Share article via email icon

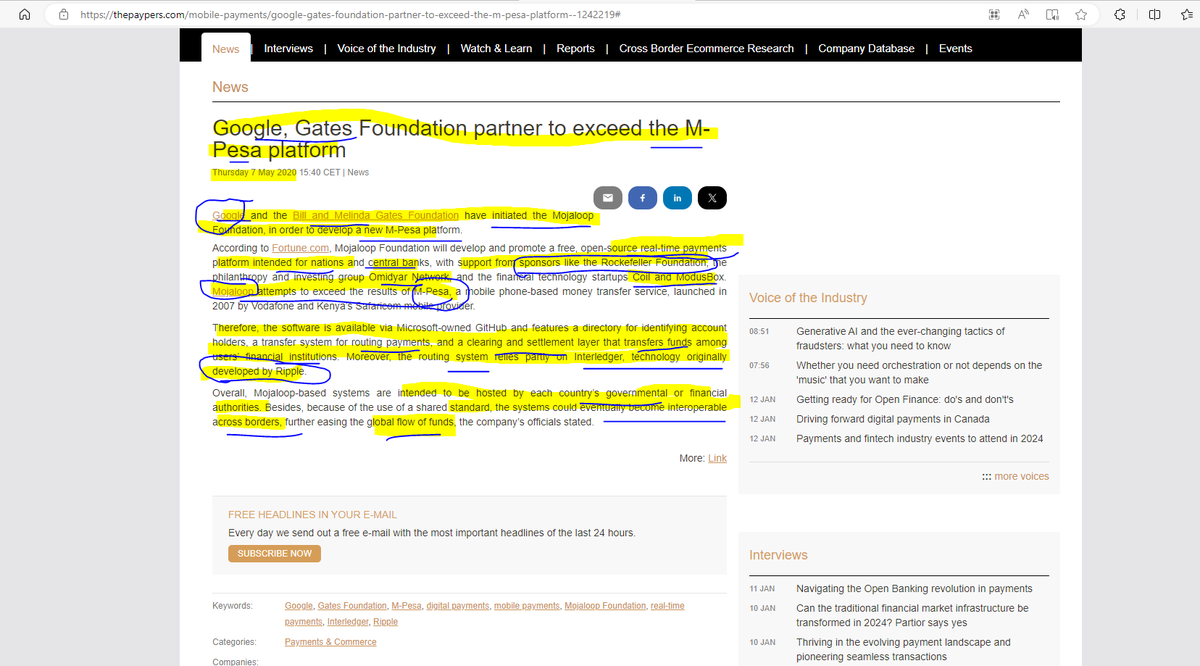607,198
